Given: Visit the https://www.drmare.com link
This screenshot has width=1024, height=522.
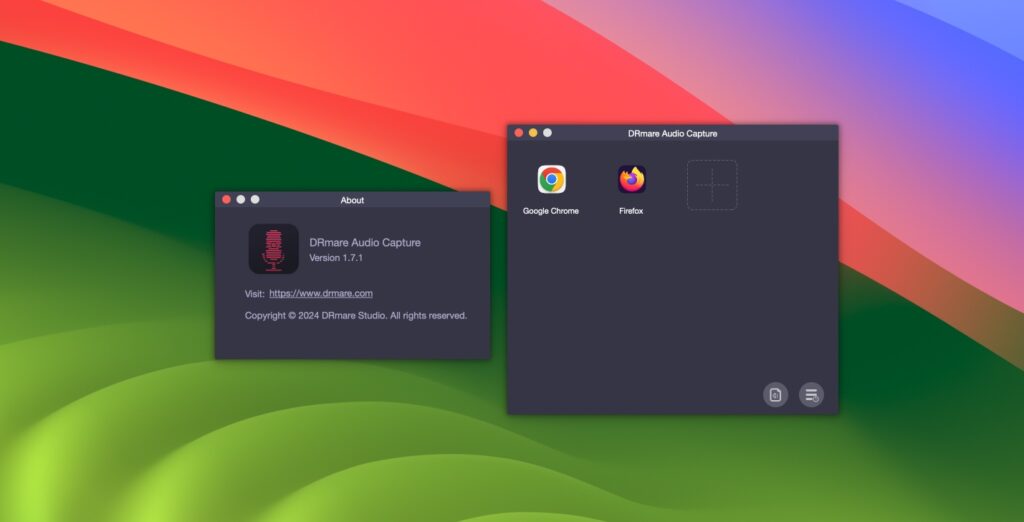Looking at the screenshot, I should (x=321, y=294).
